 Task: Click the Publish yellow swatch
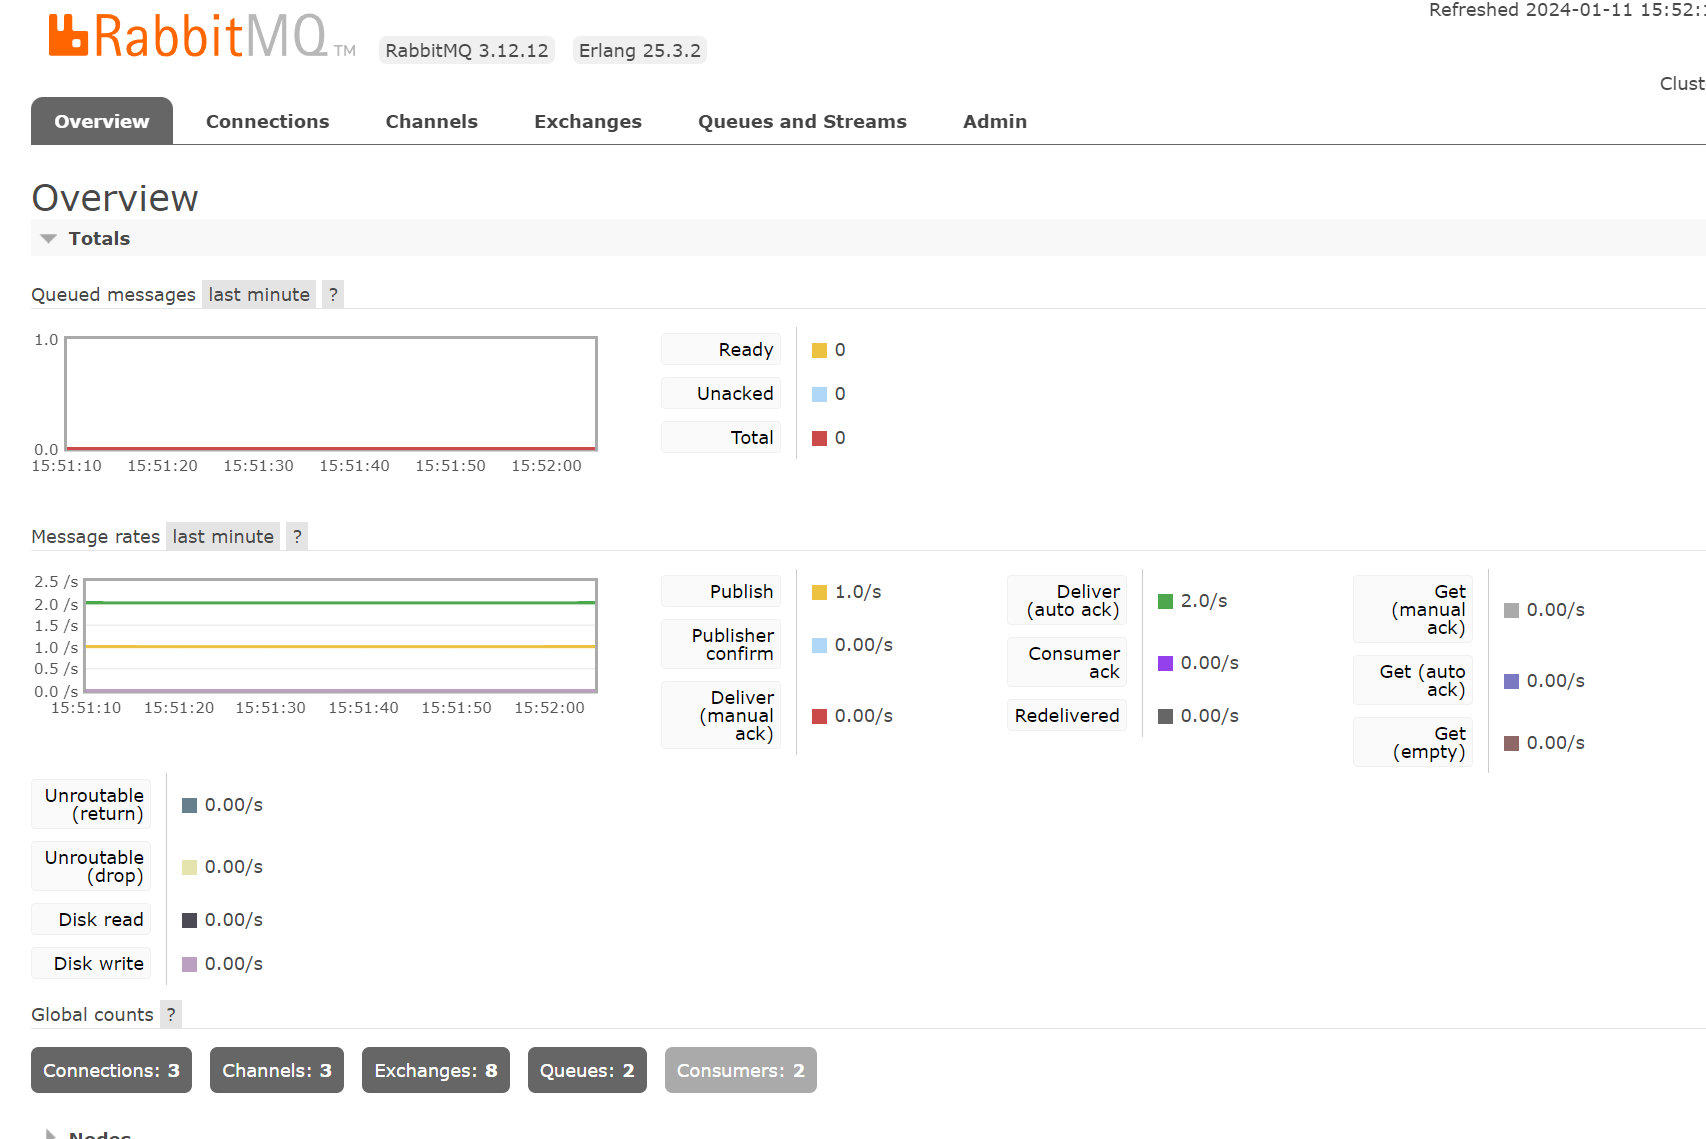pyautogui.click(x=819, y=592)
